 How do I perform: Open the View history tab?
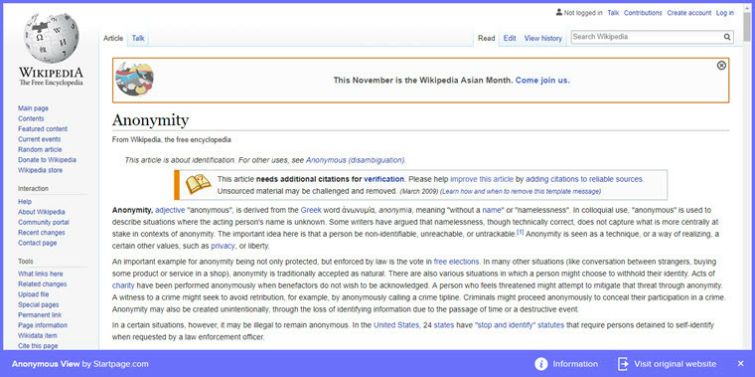pos(543,39)
